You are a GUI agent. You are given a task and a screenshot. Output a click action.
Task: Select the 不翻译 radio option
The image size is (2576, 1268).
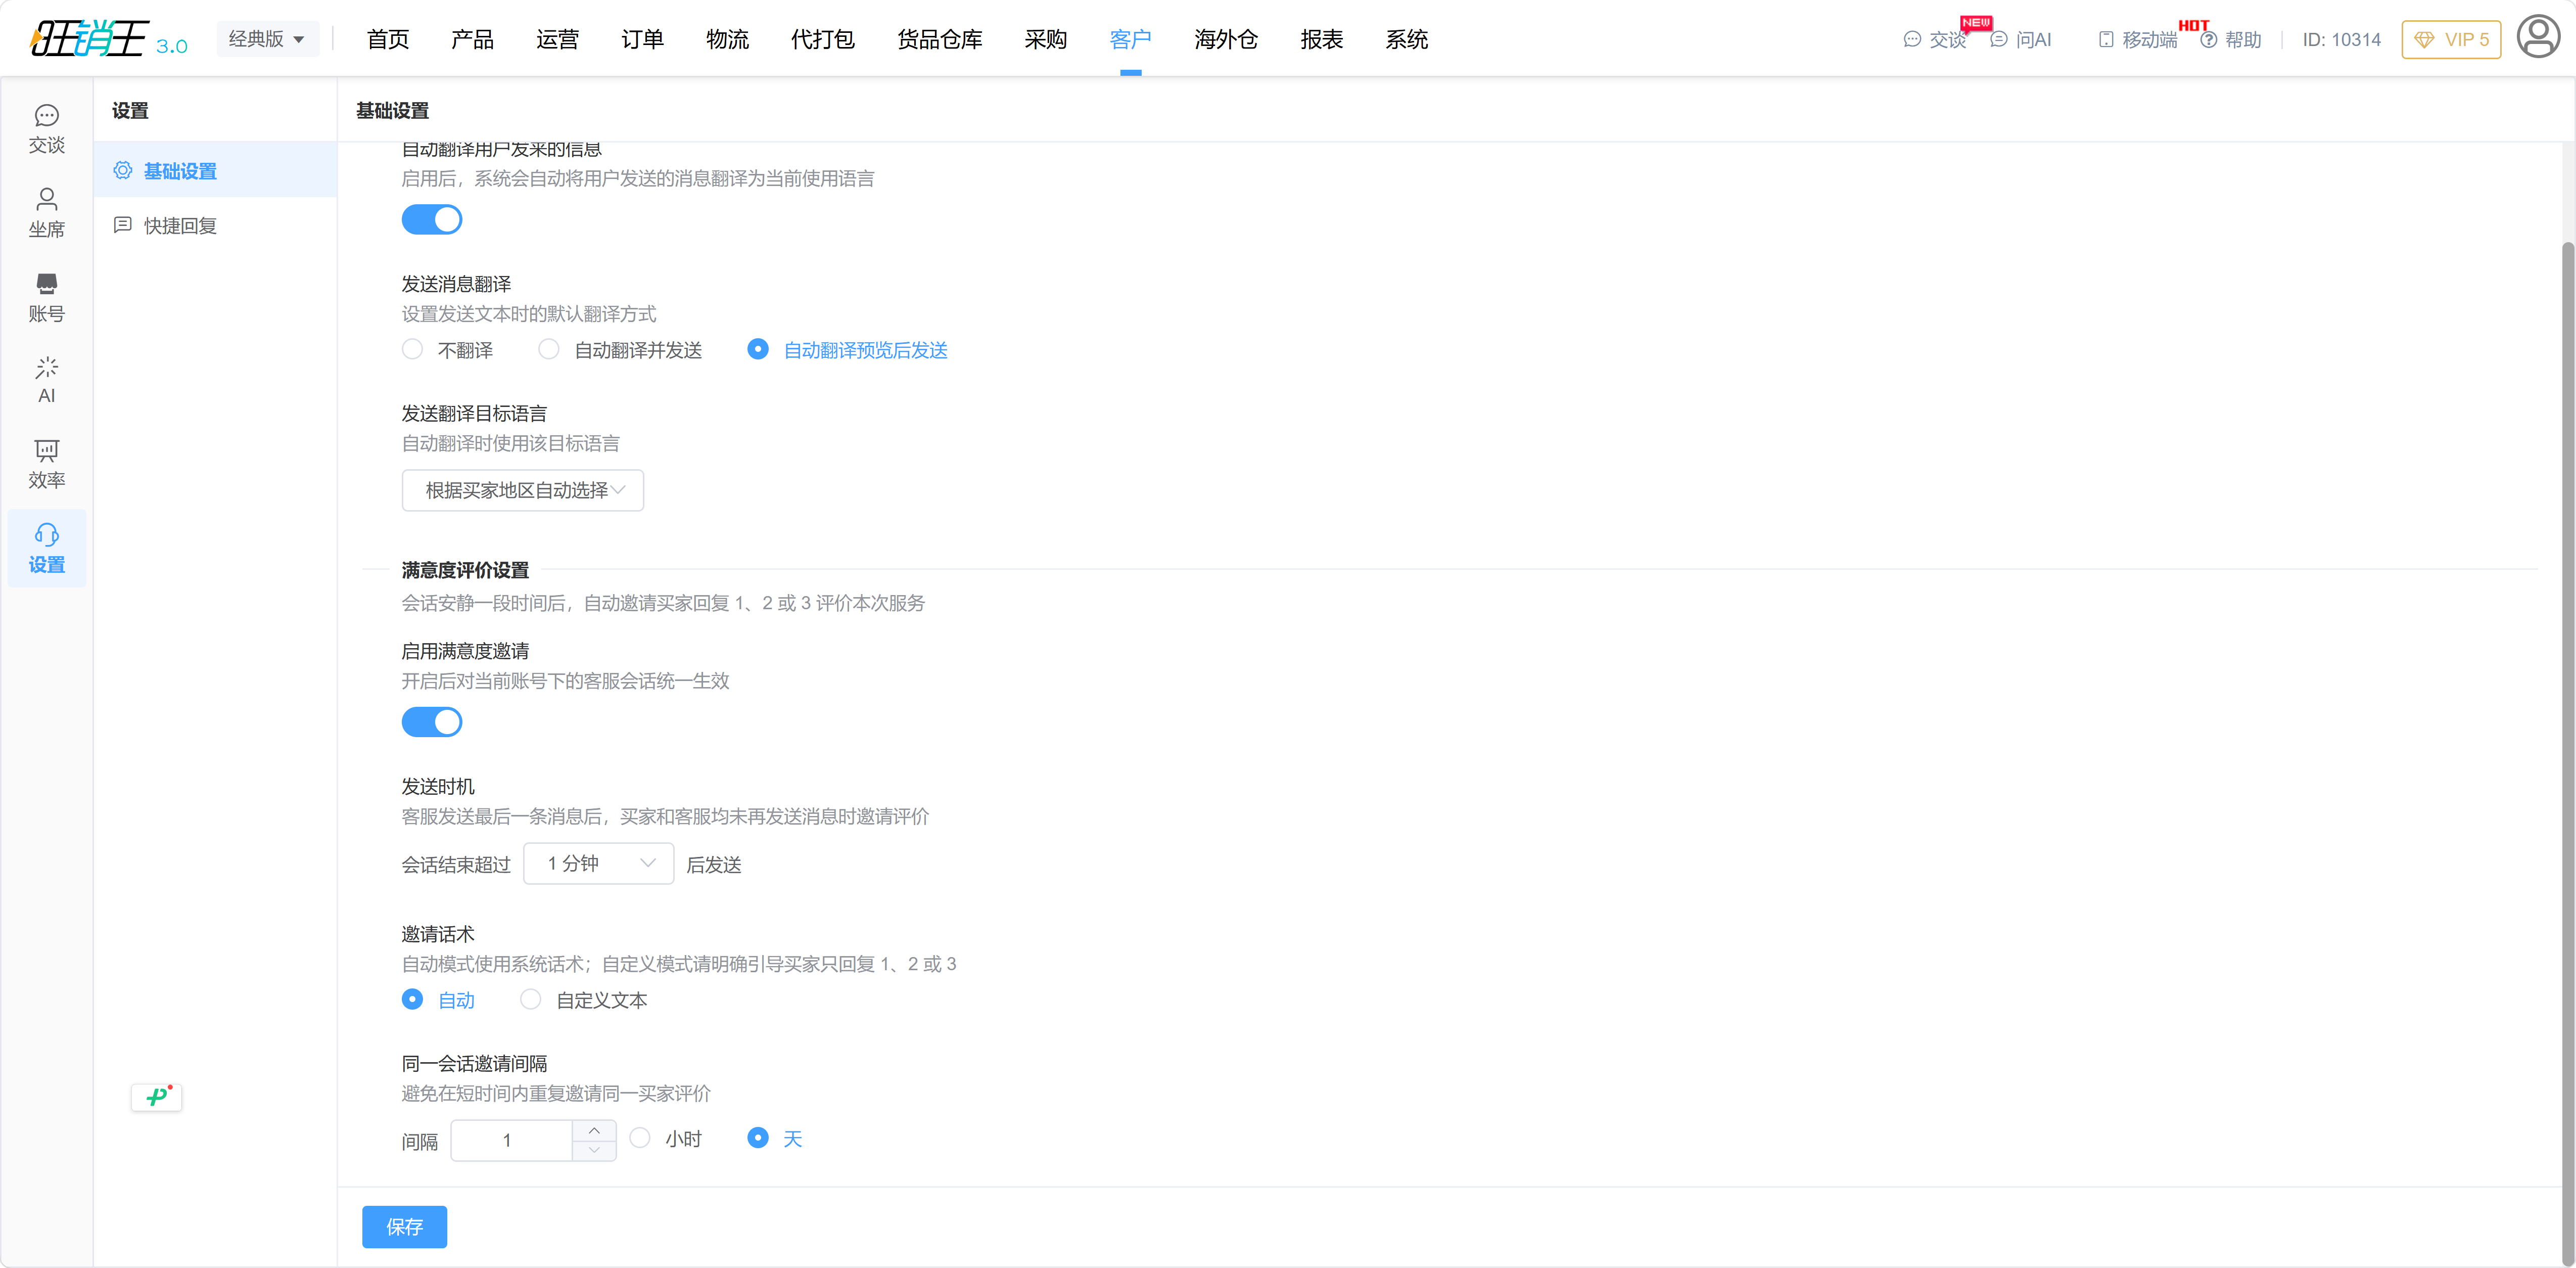point(447,350)
